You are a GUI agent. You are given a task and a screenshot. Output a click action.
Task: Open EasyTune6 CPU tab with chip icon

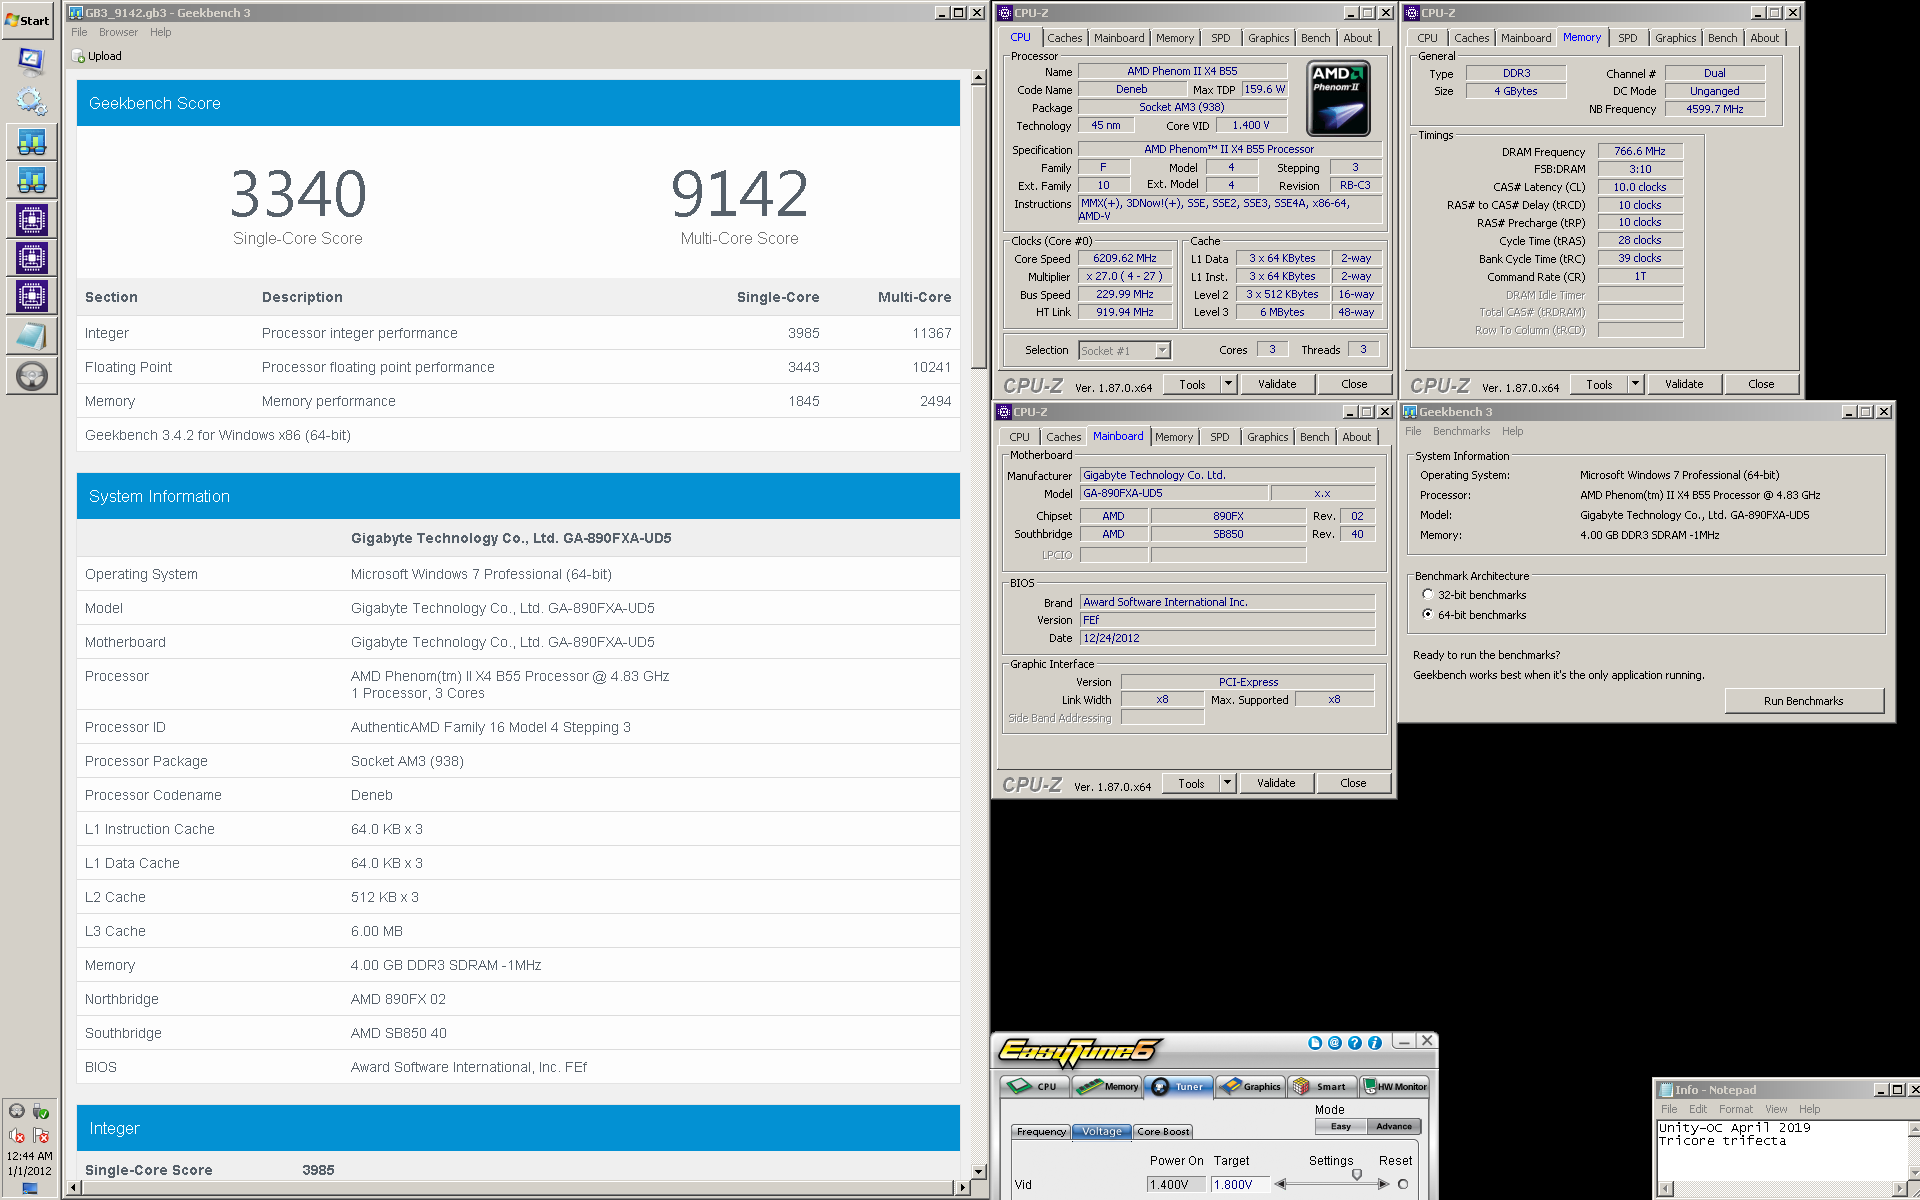[1035, 1086]
